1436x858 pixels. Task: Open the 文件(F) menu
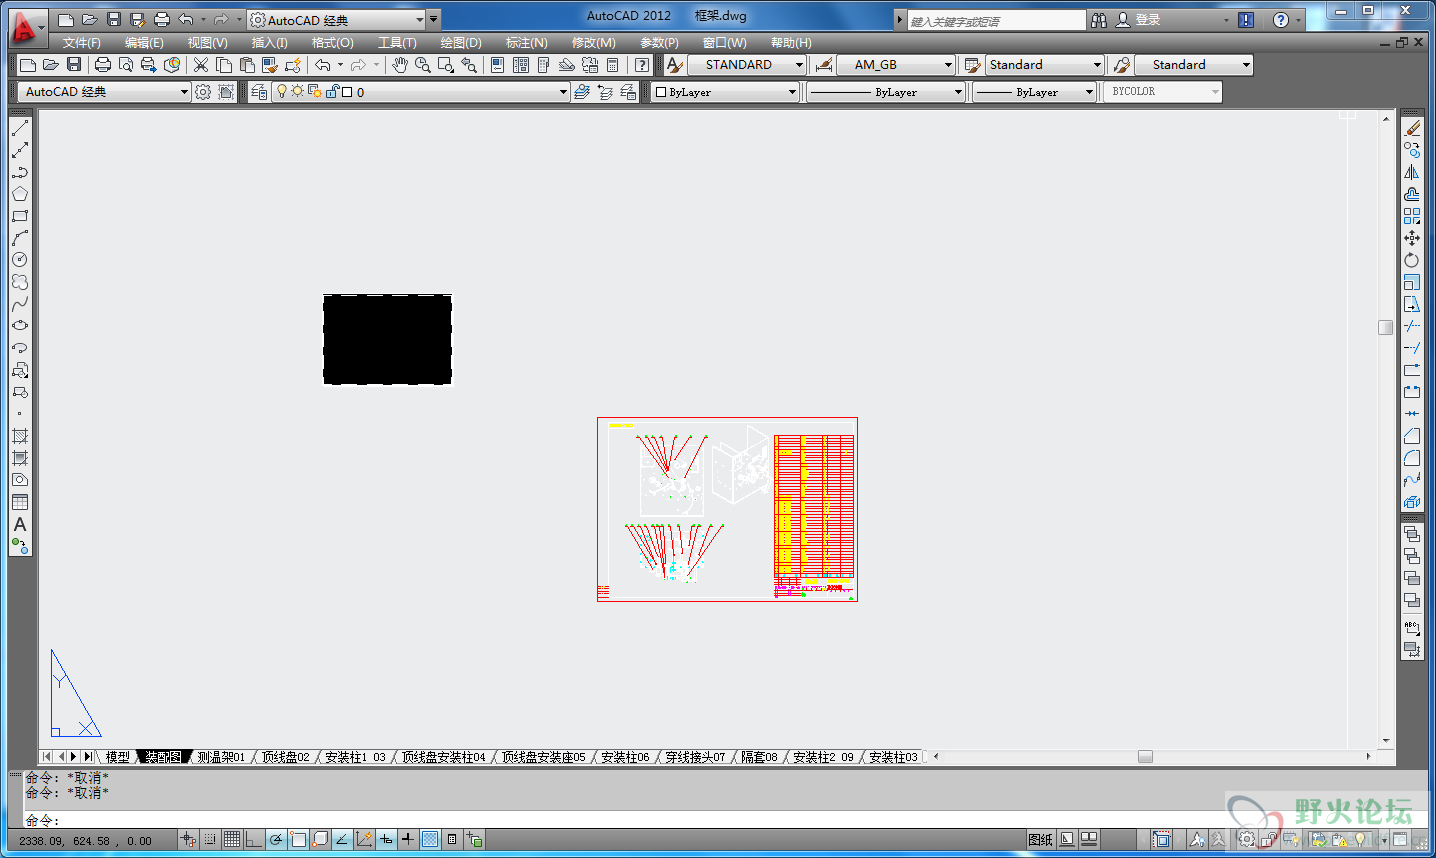[x=81, y=43]
